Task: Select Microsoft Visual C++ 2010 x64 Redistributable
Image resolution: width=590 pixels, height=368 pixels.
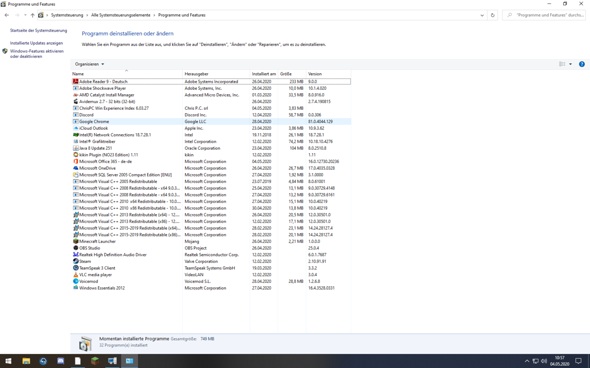Action: click(x=211, y=201)
